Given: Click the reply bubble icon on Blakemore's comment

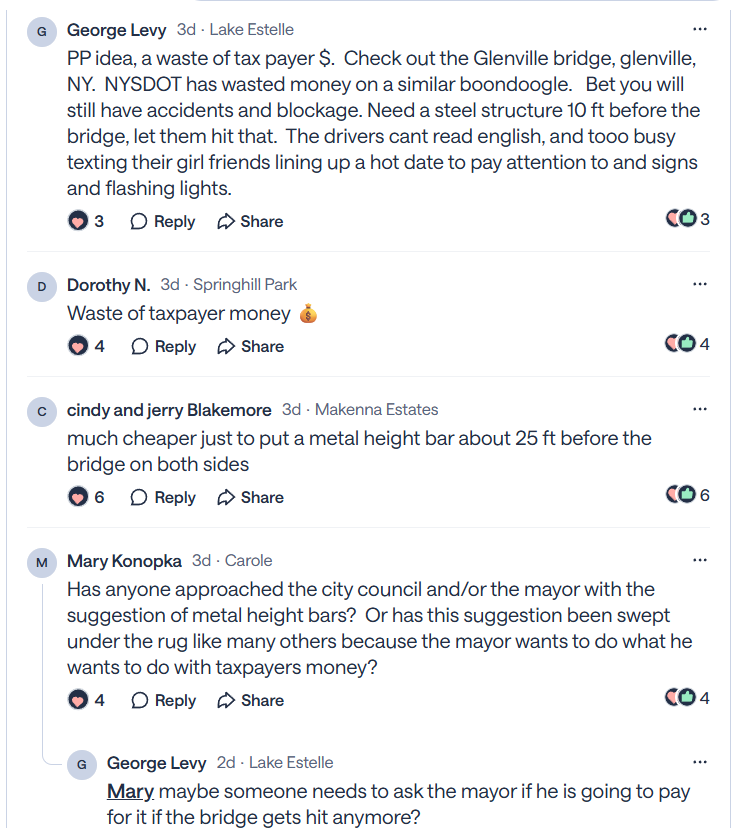Looking at the screenshot, I should coord(140,497).
